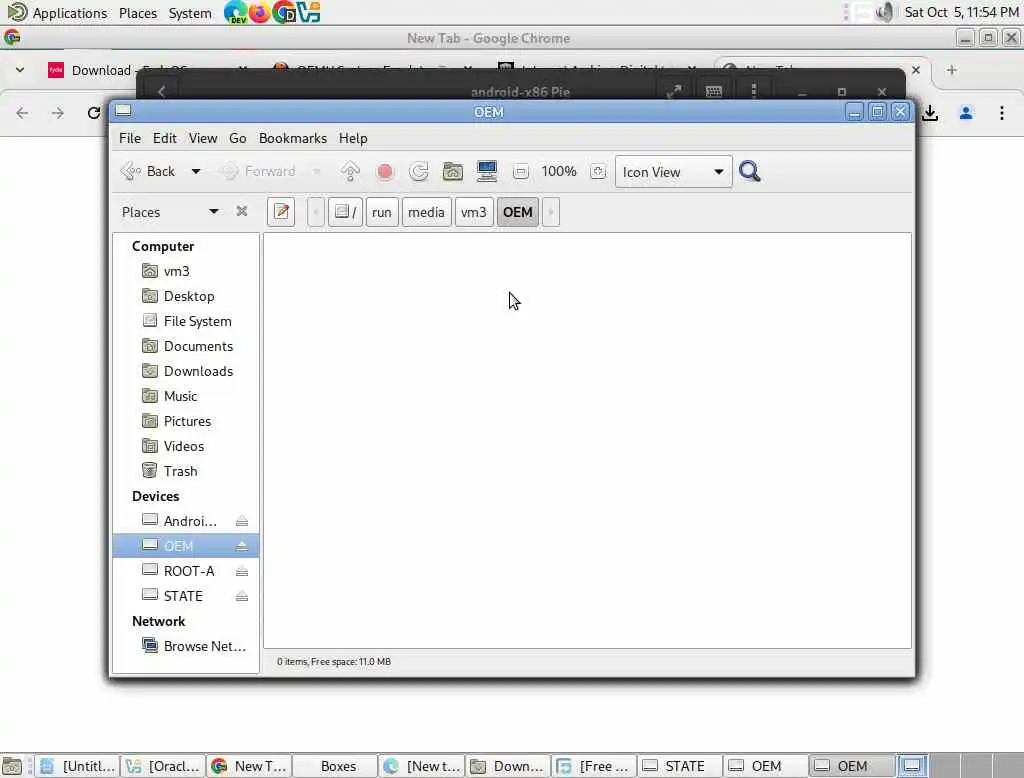The height and width of the screenshot is (778, 1024).
Task: Switch to Boxes taskbar window
Action: coord(337,766)
